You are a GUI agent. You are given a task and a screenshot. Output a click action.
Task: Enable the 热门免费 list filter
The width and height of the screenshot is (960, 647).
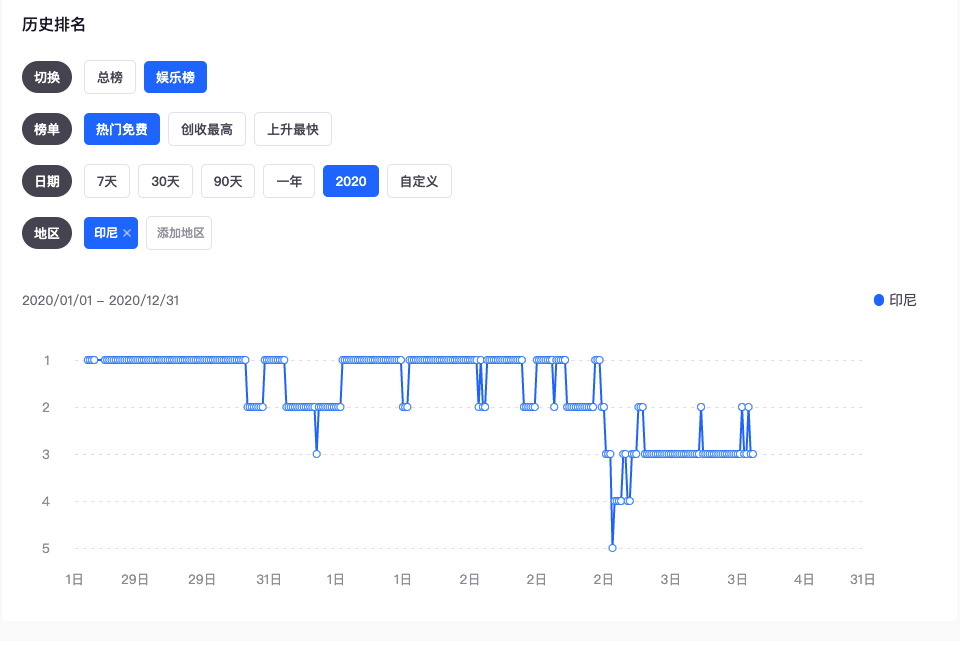121,128
